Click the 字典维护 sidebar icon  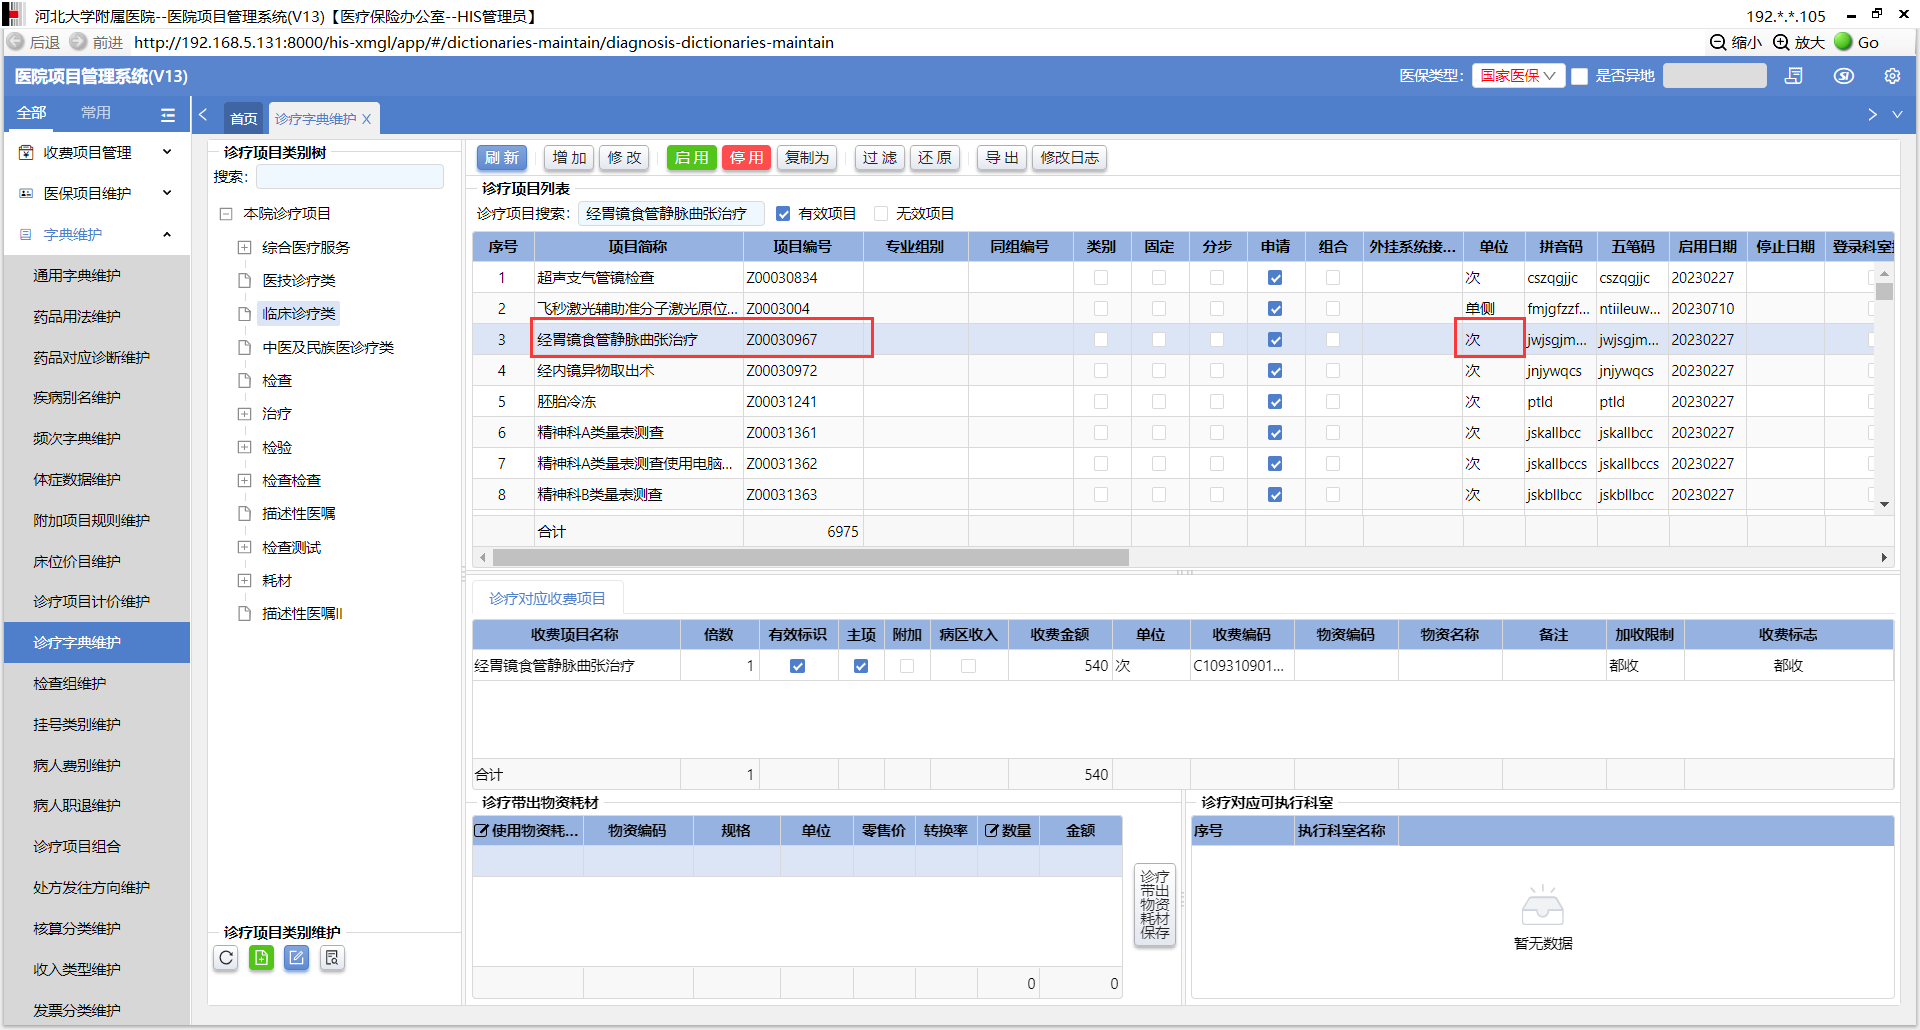[26, 235]
